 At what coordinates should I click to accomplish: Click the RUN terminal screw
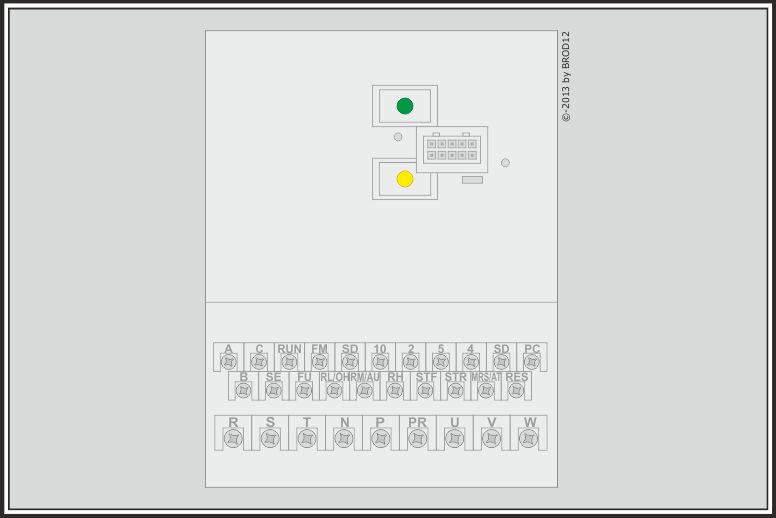coord(289,362)
